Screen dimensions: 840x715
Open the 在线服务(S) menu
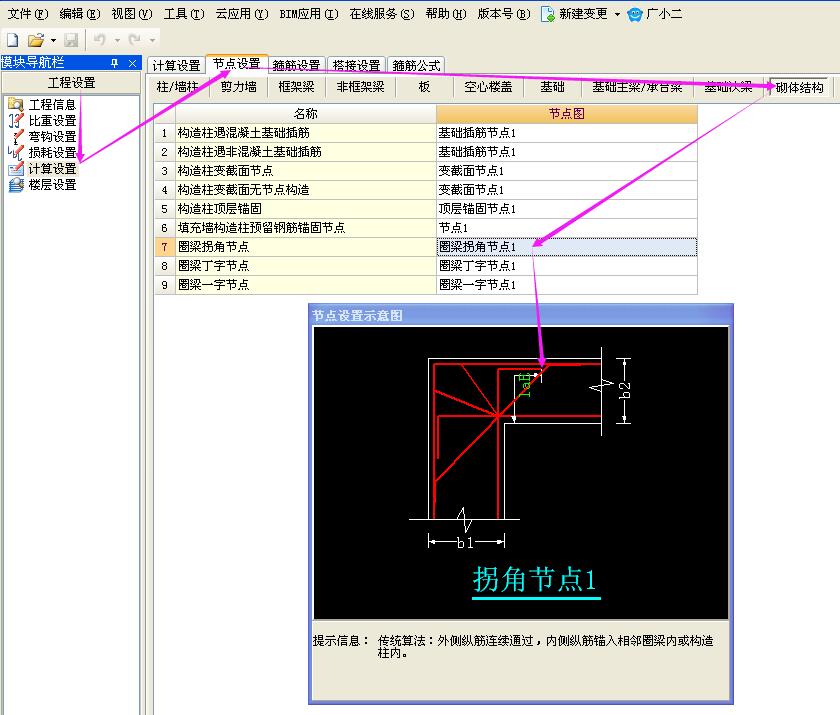pos(381,14)
